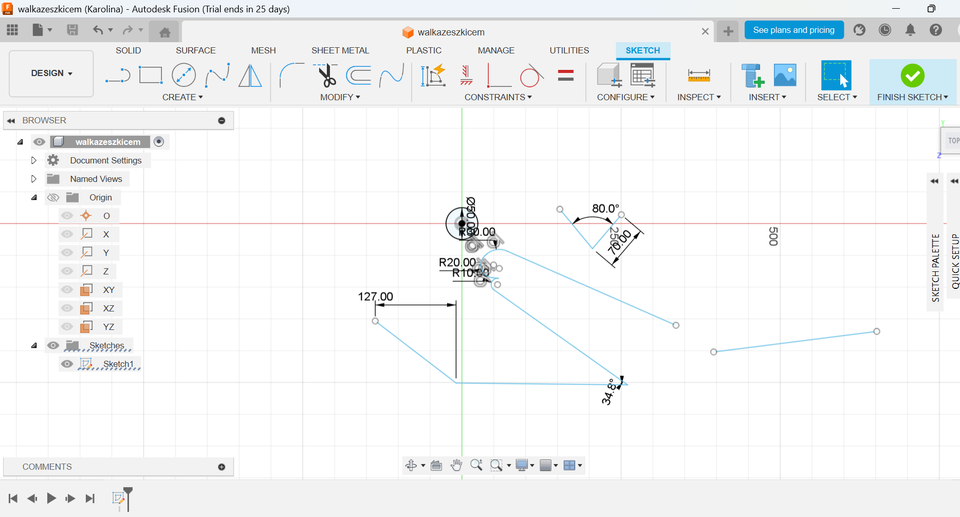Viewport: 960px width, 517px height.
Task: Open the DESIGN workspace dropdown
Action: click(x=51, y=74)
